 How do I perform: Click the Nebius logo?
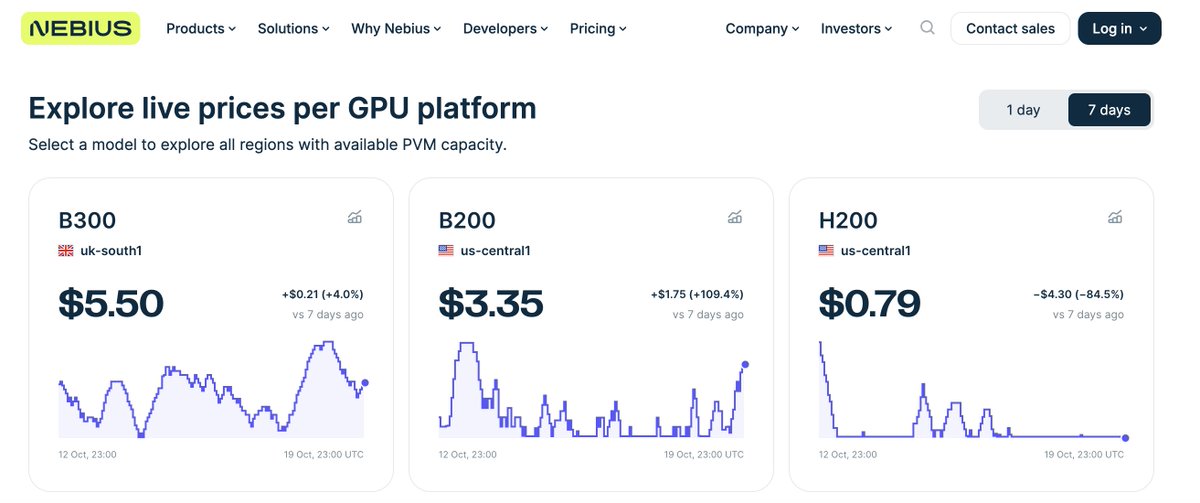tap(80, 28)
